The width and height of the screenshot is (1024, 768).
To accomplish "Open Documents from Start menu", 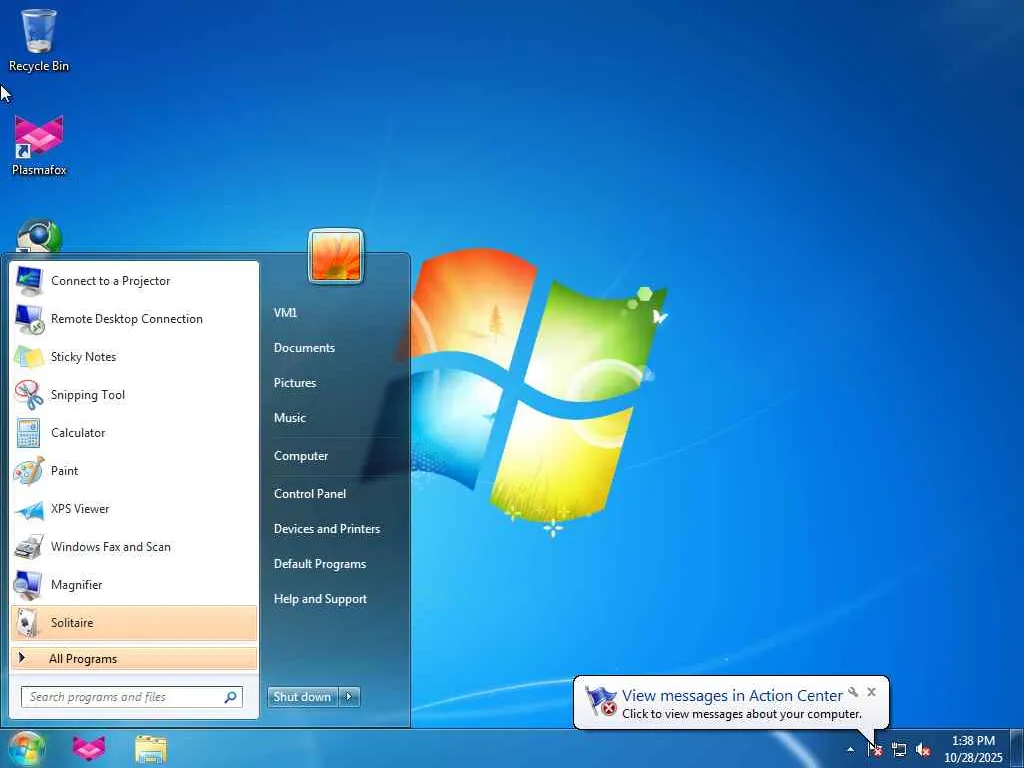I will (x=304, y=348).
